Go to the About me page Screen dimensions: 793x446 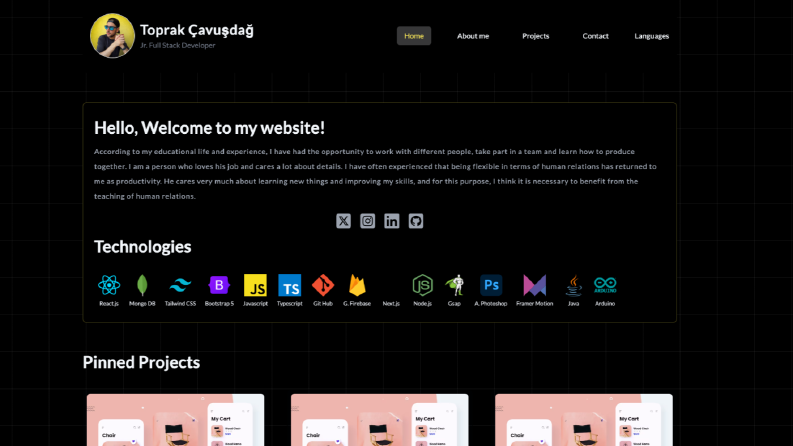coord(473,36)
